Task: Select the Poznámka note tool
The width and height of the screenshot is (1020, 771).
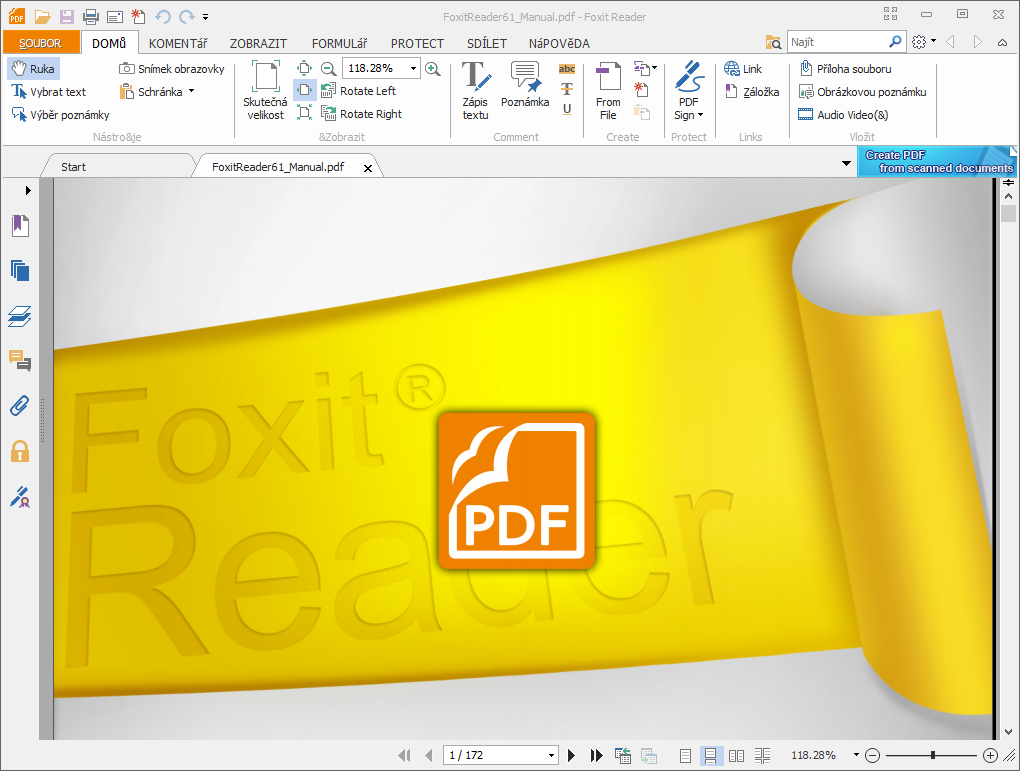Action: pos(525,85)
